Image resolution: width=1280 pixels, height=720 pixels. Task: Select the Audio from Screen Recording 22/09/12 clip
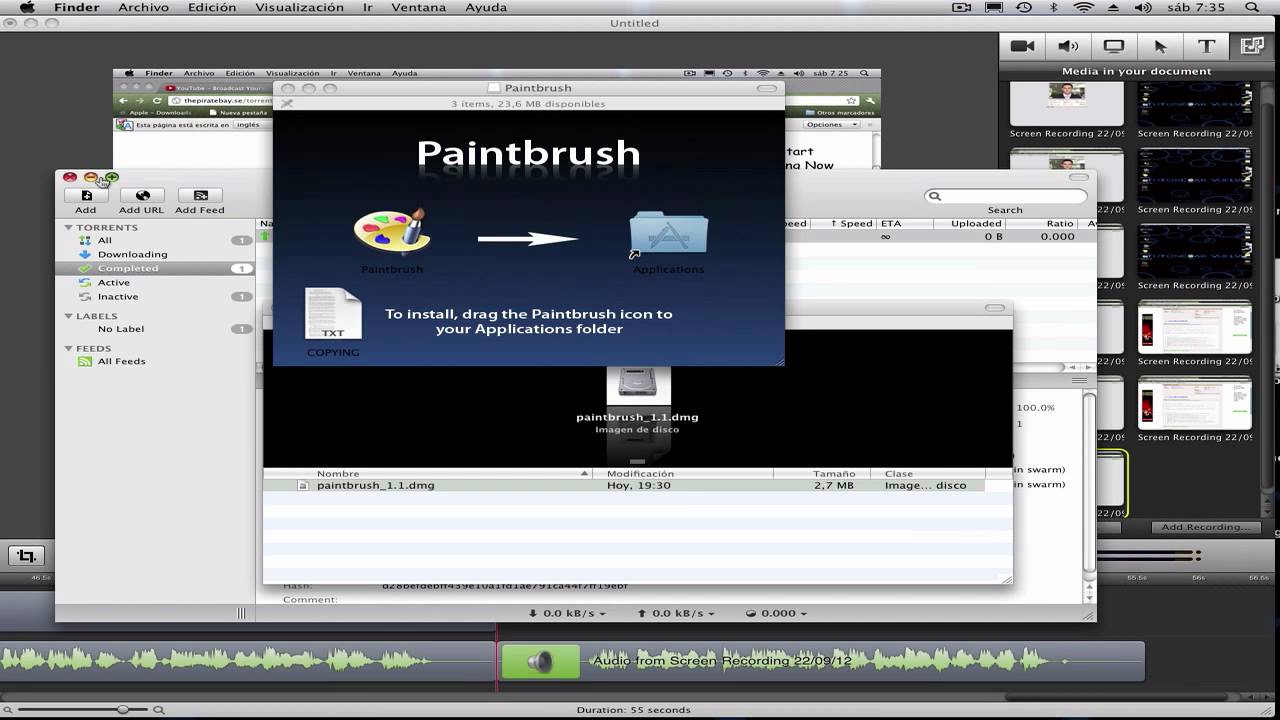coord(820,661)
